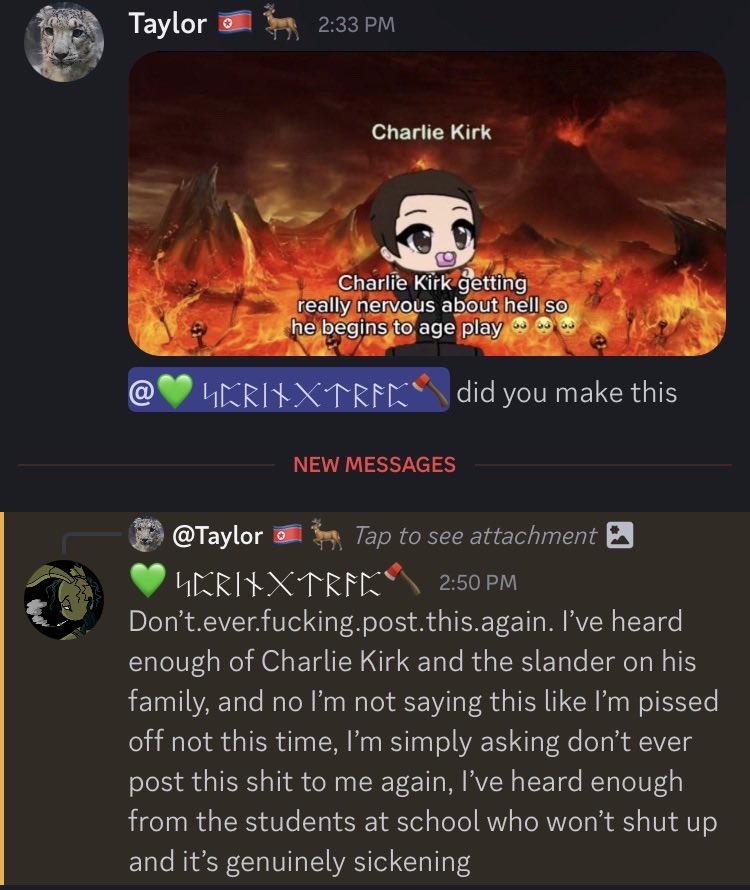Tap the axe emoji after the rune username
This screenshot has width=750, height=890.
[x=403, y=578]
